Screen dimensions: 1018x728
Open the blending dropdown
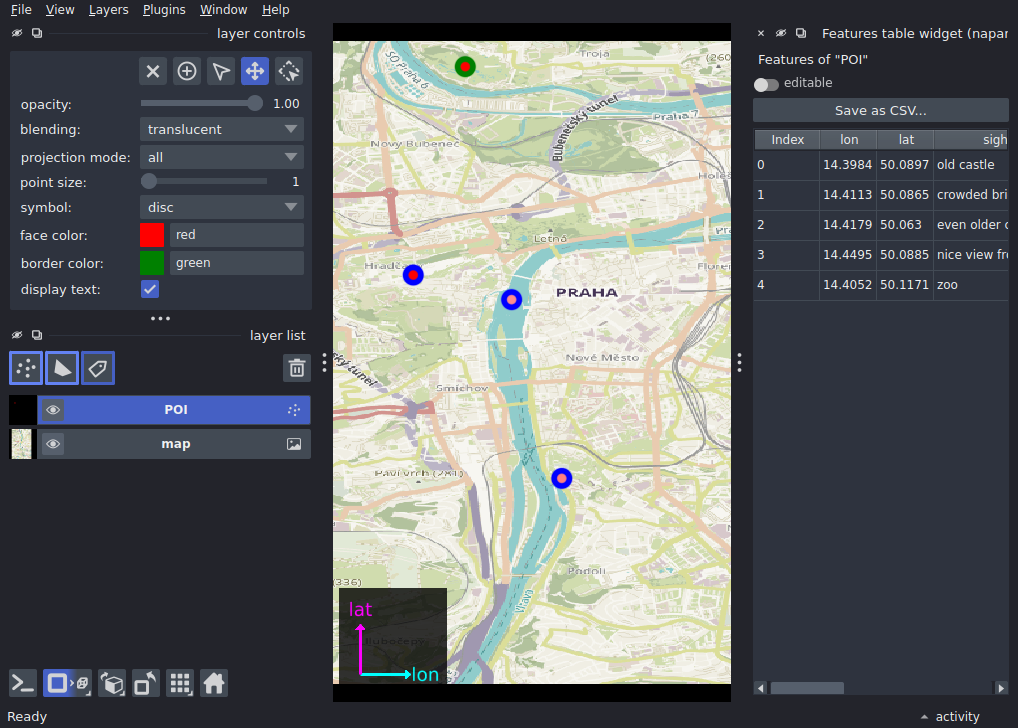222,129
